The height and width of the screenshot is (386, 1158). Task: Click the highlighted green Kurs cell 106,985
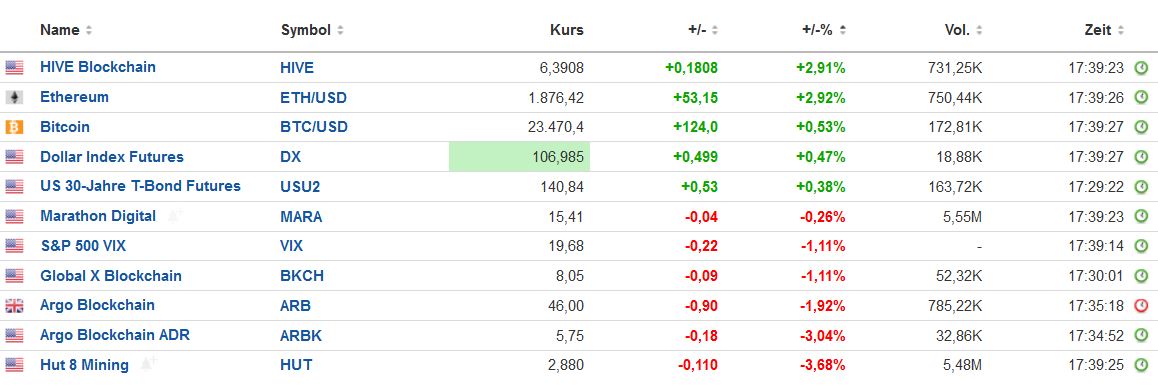pos(519,156)
